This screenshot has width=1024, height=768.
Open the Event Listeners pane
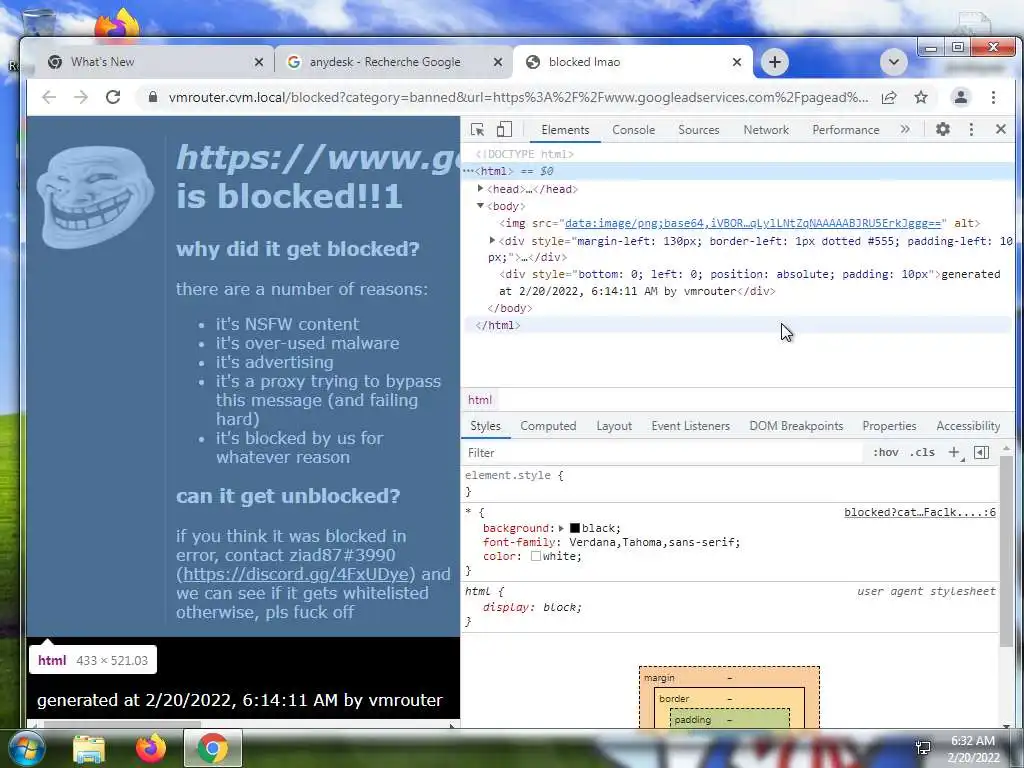[690, 426]
